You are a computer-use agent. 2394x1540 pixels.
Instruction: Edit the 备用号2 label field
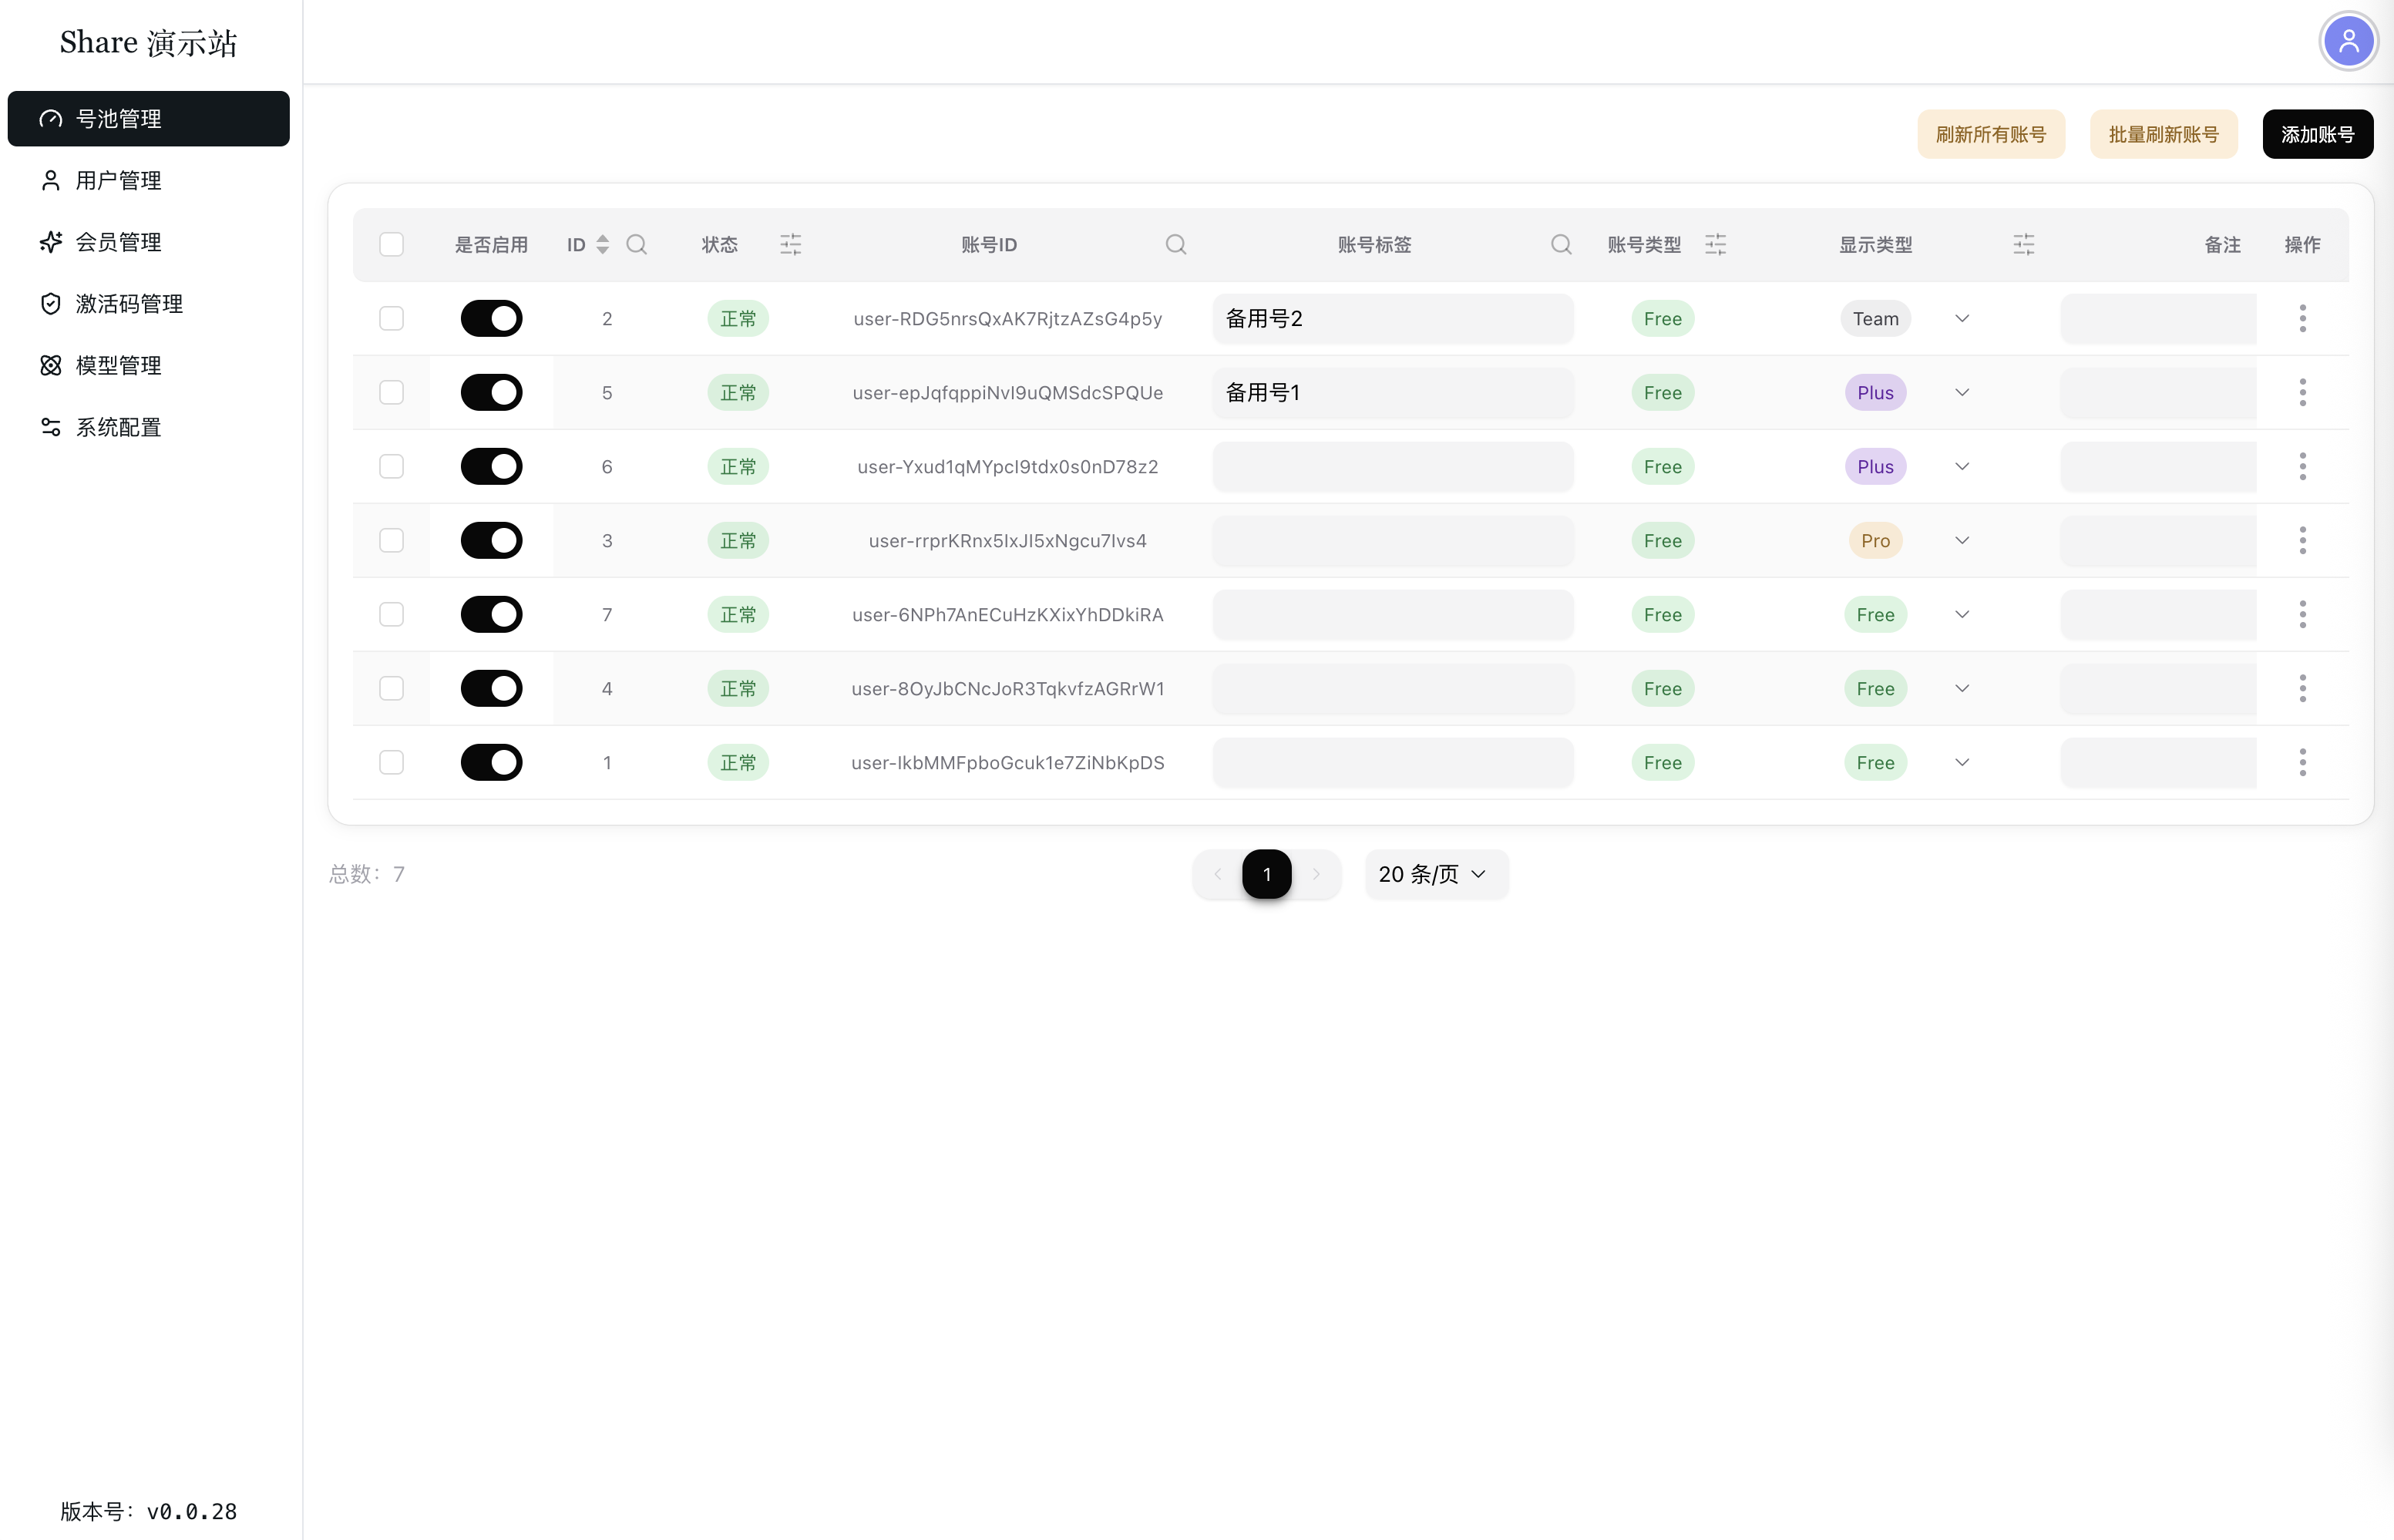click(x=1392, y=318)
